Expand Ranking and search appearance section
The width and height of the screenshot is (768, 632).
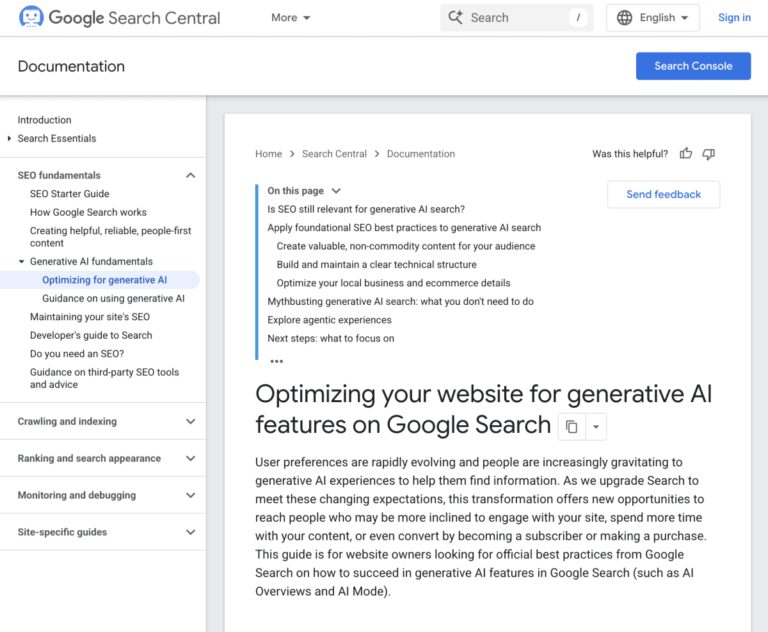191,459
